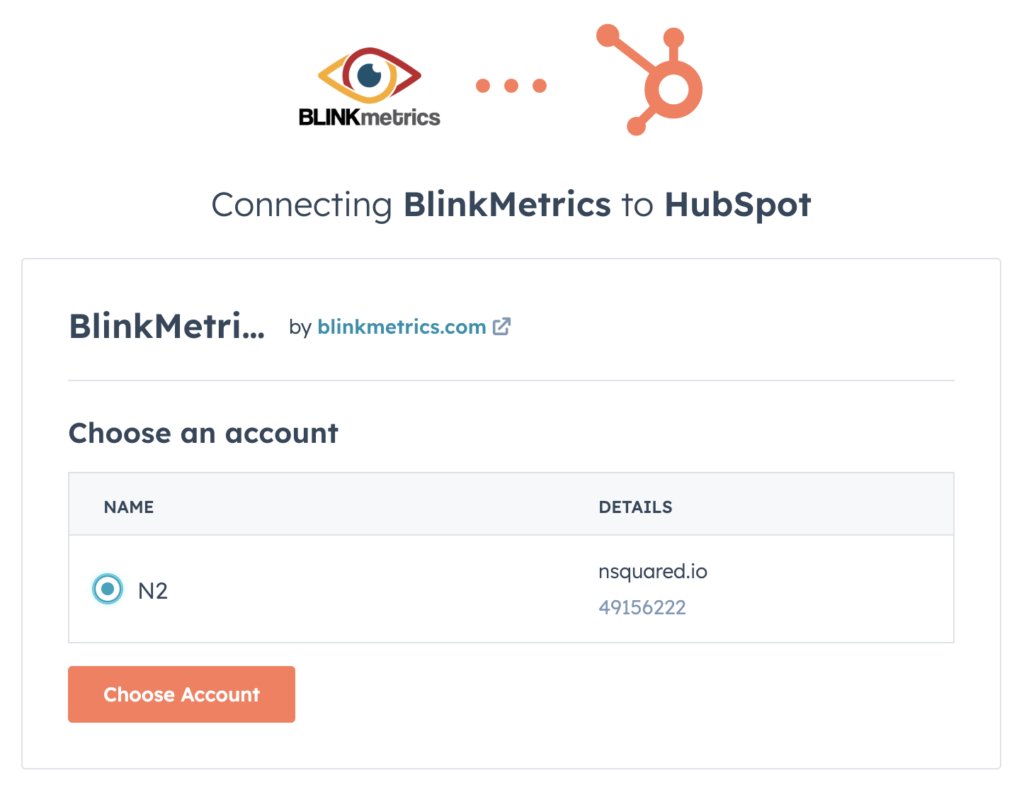Click the leftmost orange connector dot
The width and height of the screenshot is (1024, 795).
pos(483,85)
